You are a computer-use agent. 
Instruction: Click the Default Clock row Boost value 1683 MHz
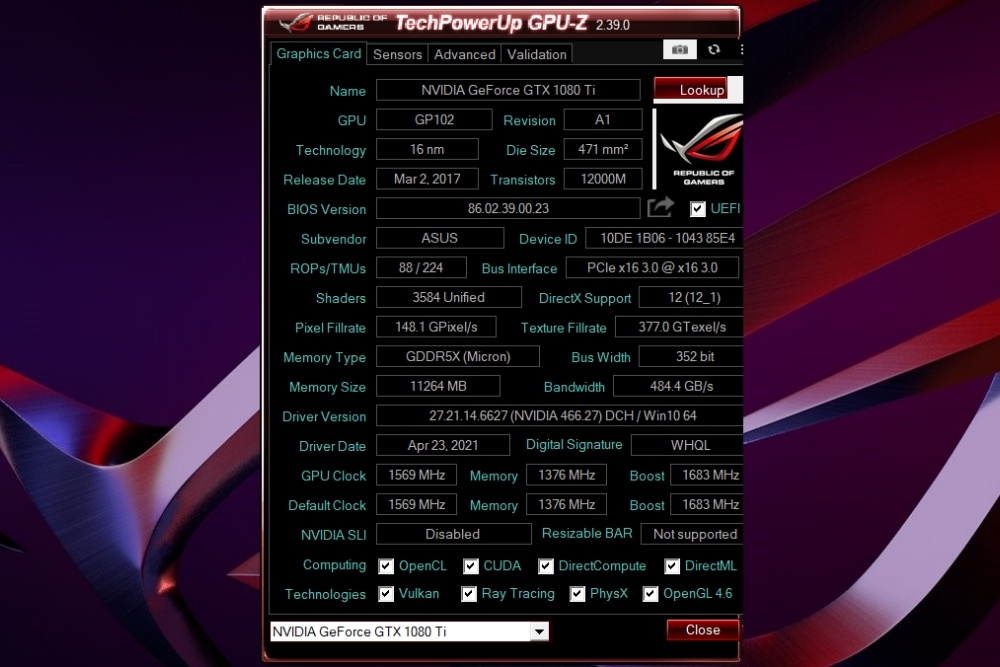point(707,504)
